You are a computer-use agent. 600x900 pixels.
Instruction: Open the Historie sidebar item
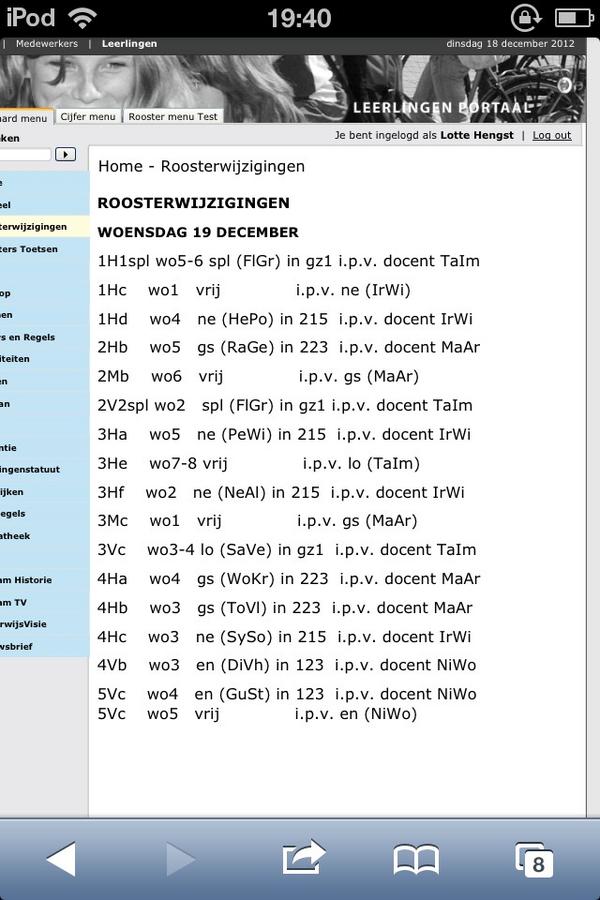pos(44,580)
